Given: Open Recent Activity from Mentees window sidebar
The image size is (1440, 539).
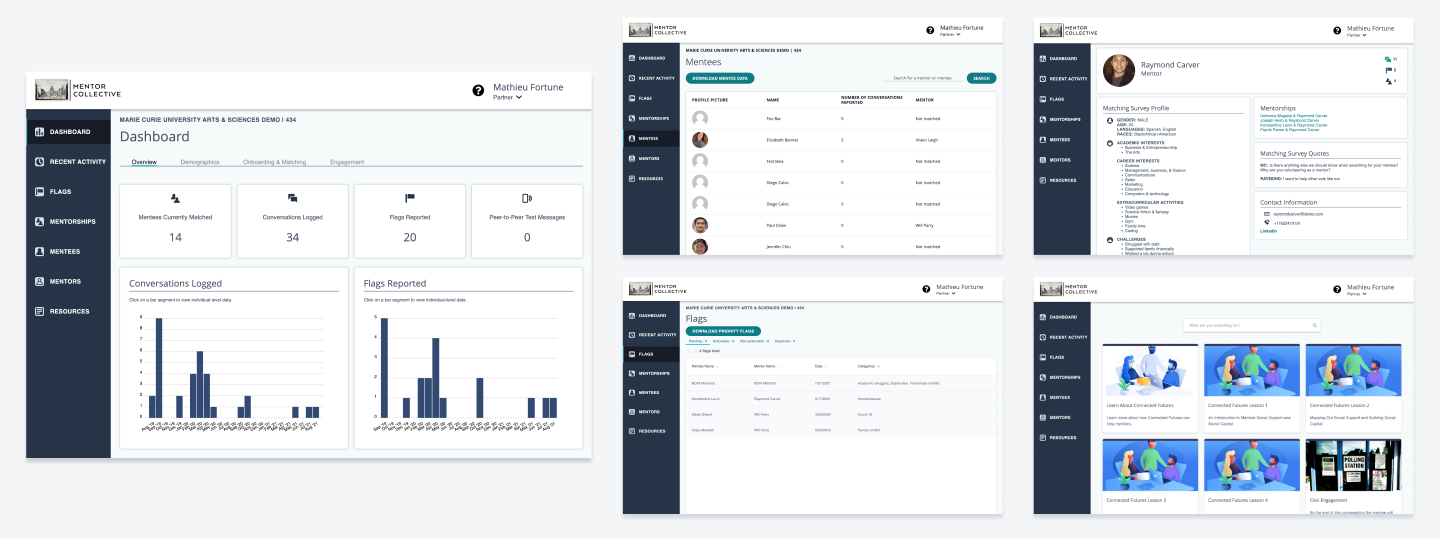Looking at the screenshot, I should [651, 78].
